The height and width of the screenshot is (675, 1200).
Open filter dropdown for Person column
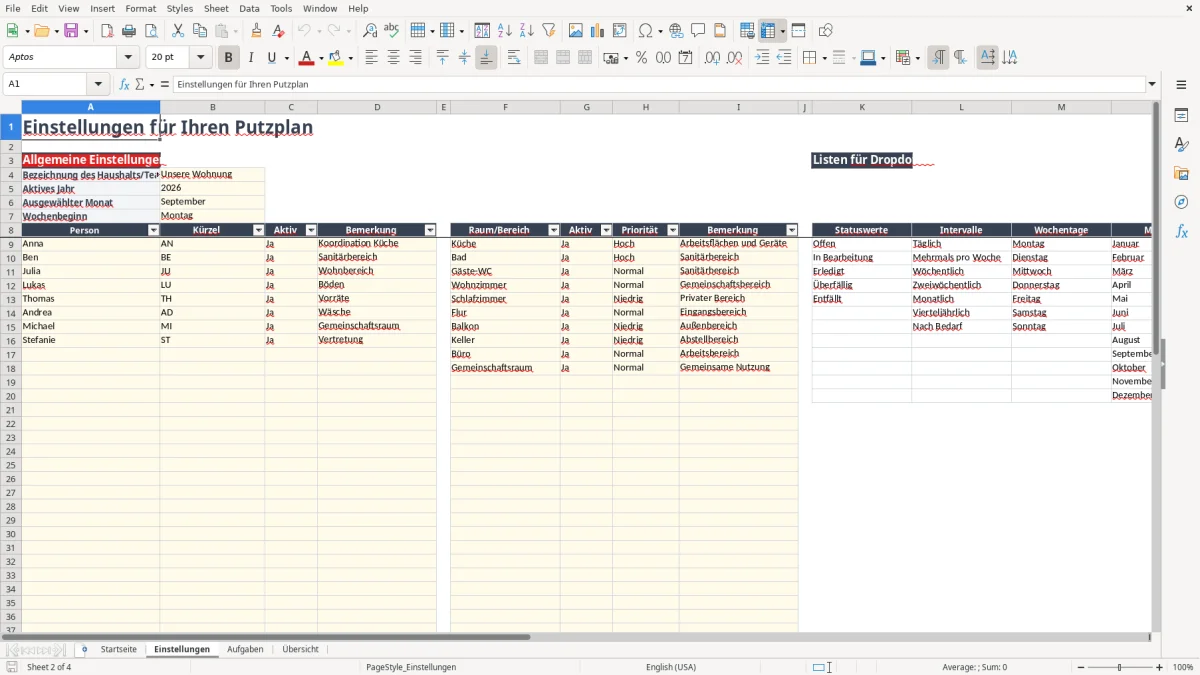point(153,230)
